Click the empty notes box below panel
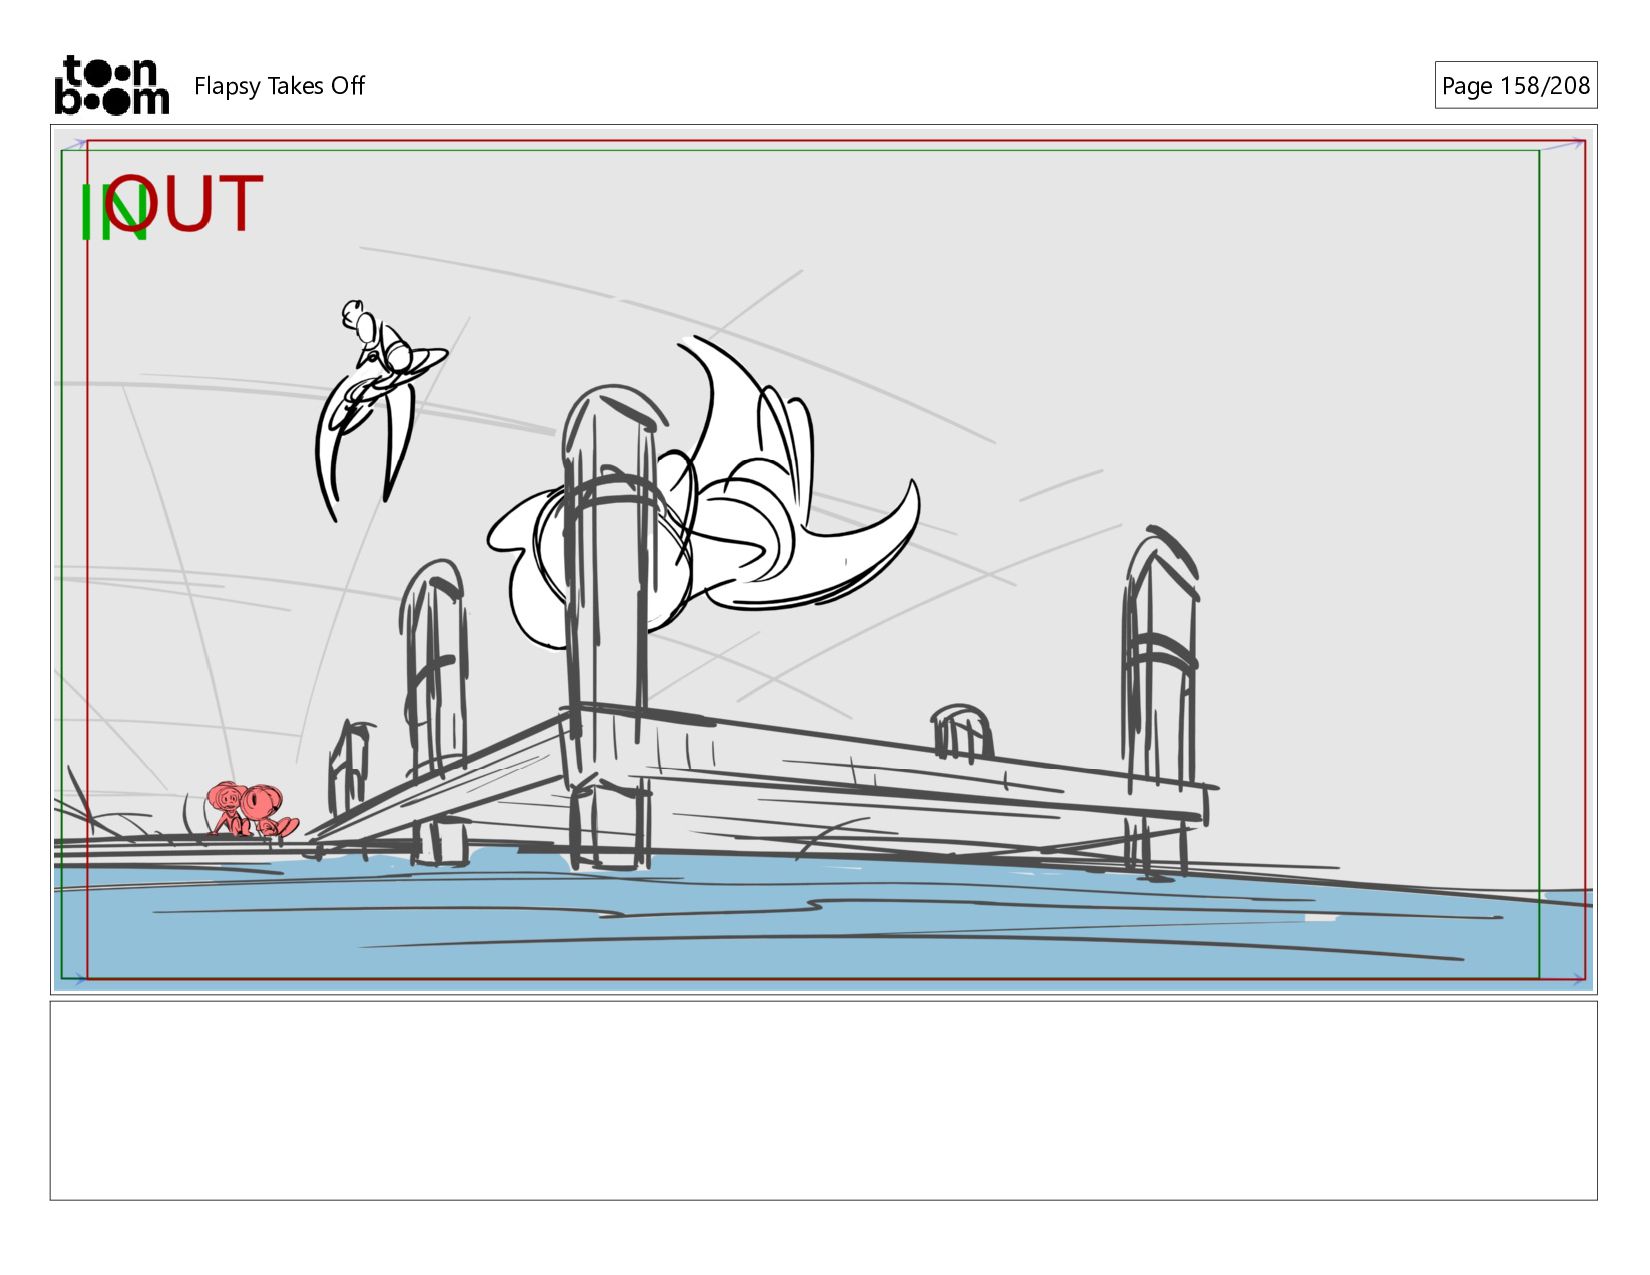1650x1275 pixels. click(823, 1100)
